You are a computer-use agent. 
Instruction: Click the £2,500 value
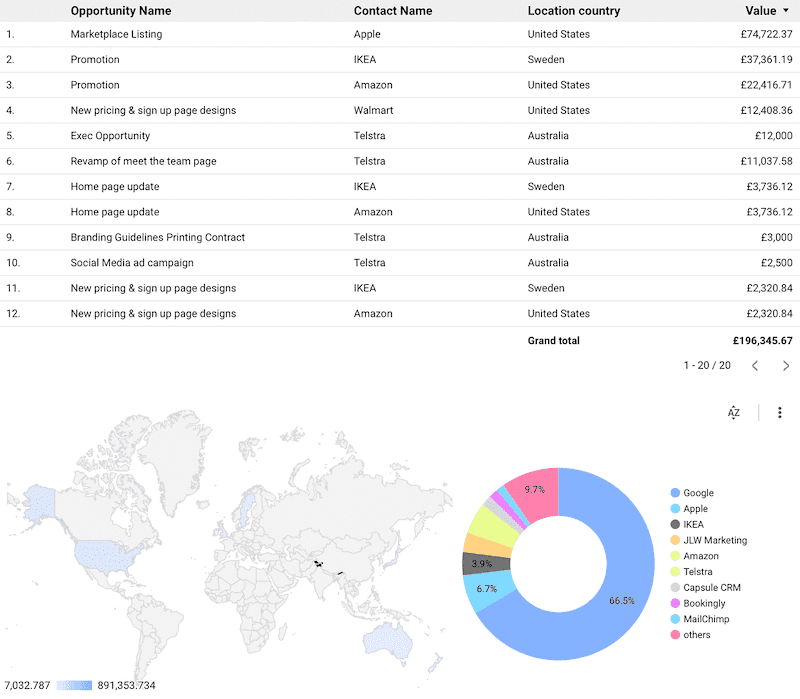point(777,263)
